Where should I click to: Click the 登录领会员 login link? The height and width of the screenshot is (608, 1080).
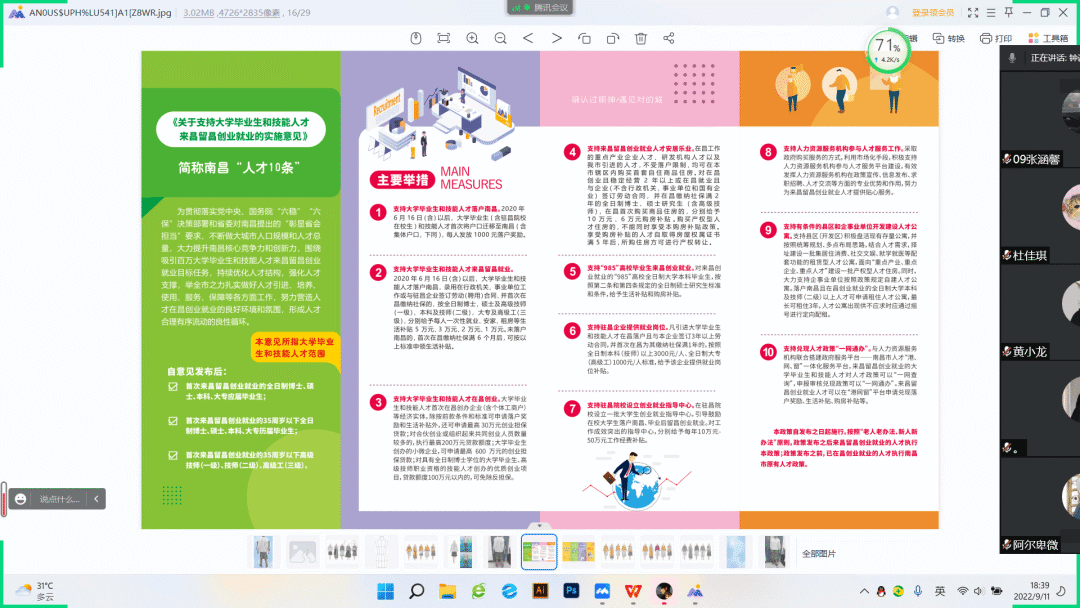[x=932, y=12]
